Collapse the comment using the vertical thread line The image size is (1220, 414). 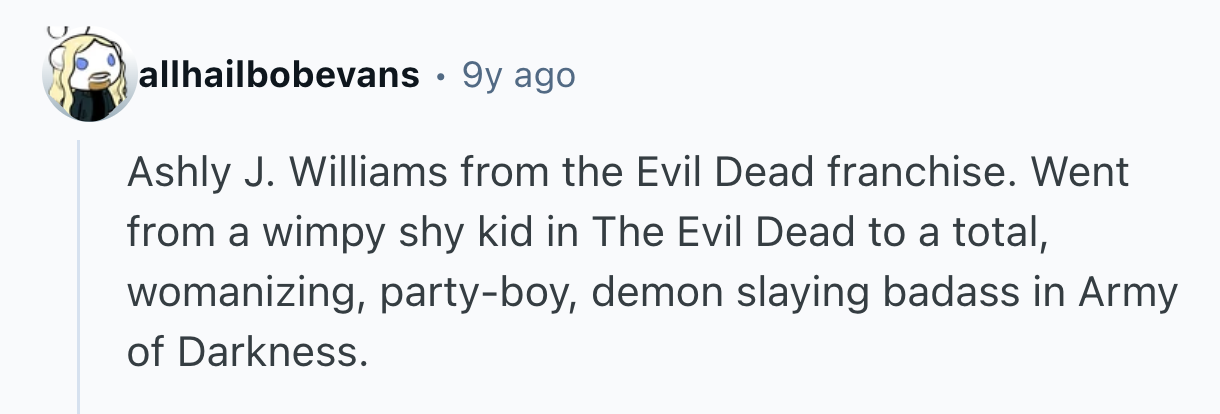click(x=79, y=278)
